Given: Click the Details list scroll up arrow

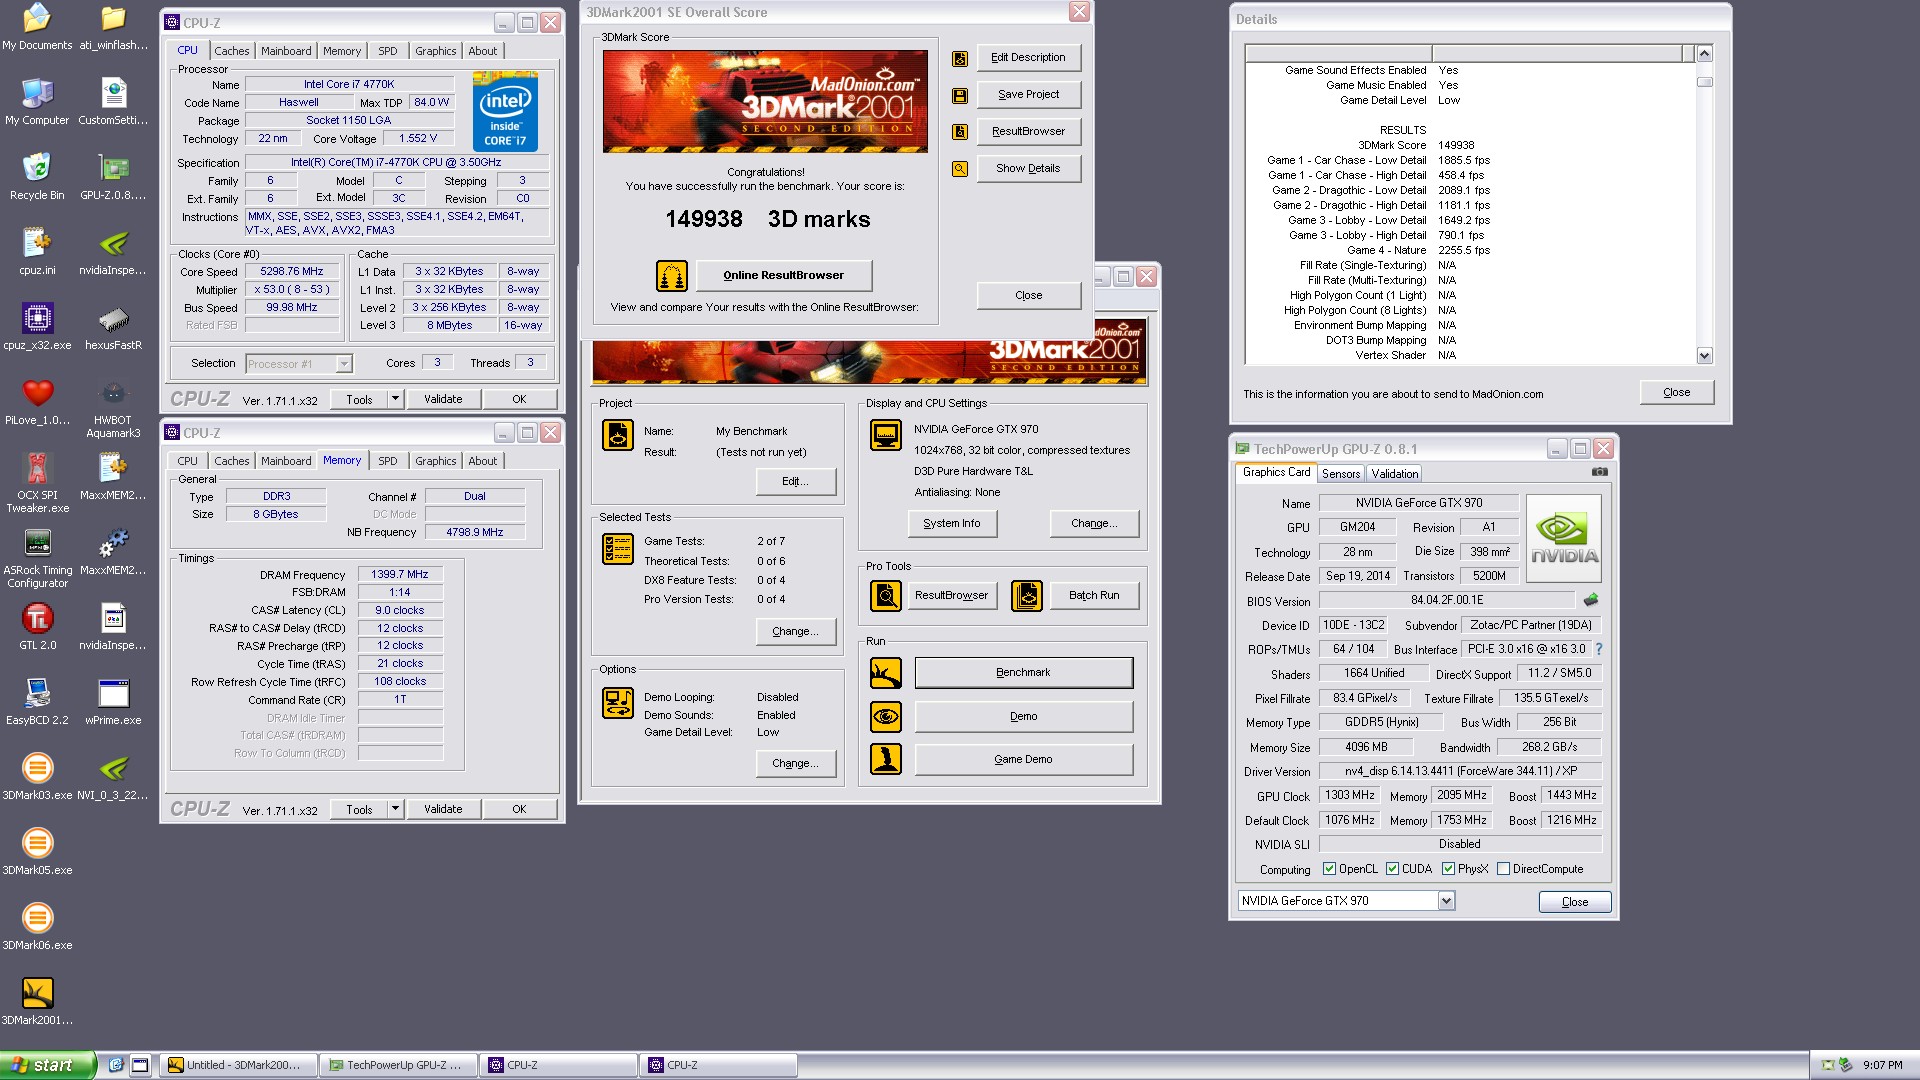Looking at the screenshot, I should pyautogui.click(x=1704, y=53).
